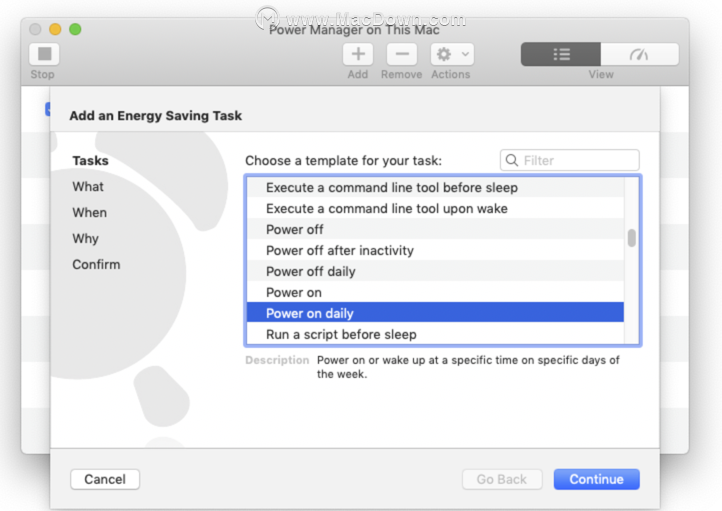Screen dimensions: 722x511
Task: Open the Actions gear menu
Action: click(452, 54)
